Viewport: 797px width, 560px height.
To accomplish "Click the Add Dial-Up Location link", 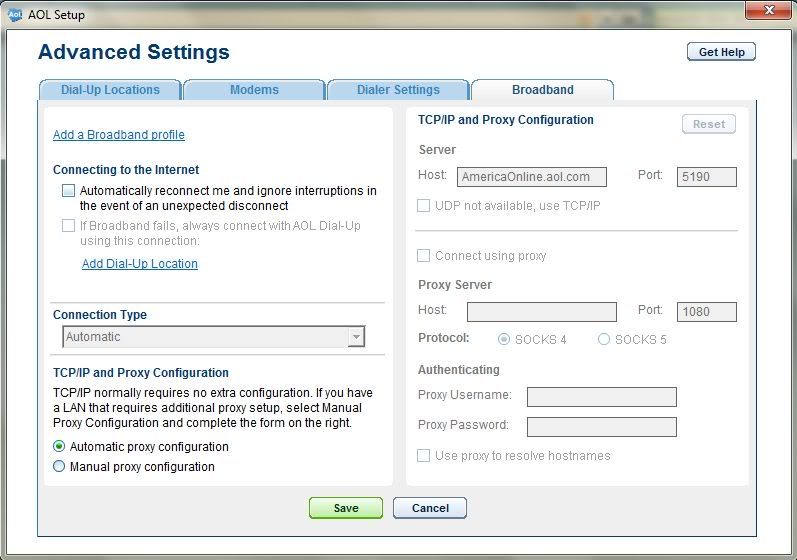I will pyautogui.click(x=140, y=264).
